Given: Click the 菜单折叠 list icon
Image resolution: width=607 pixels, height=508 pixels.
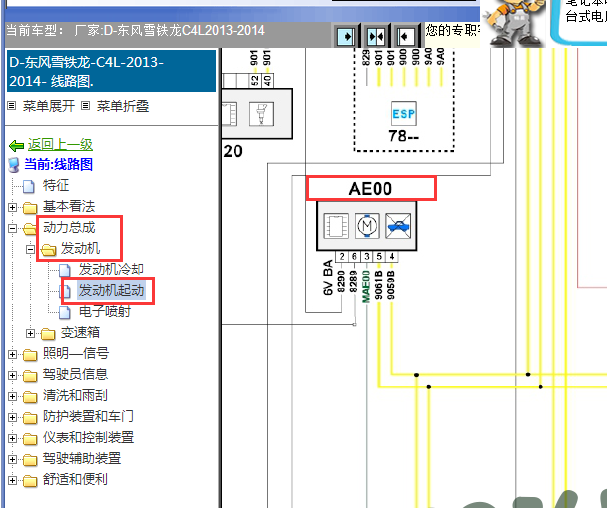Looking at the screenshot, I should tap(86, 105).
